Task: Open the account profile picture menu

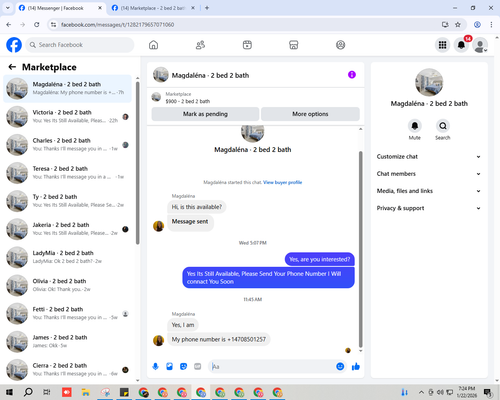Action: [x=480, y=45]
